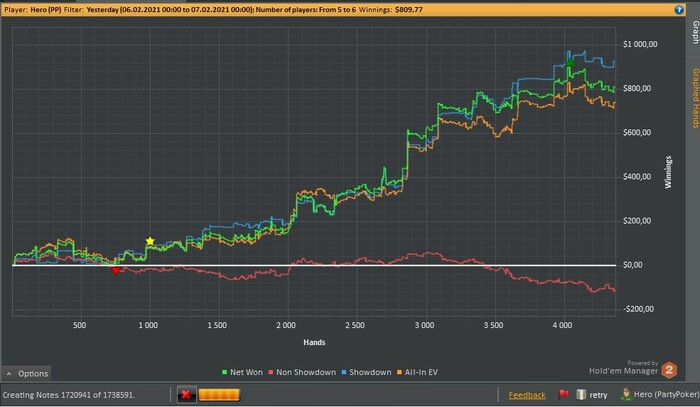Click the red flag icon
Screen dimensions: 700x407
(x=563, y=394)
